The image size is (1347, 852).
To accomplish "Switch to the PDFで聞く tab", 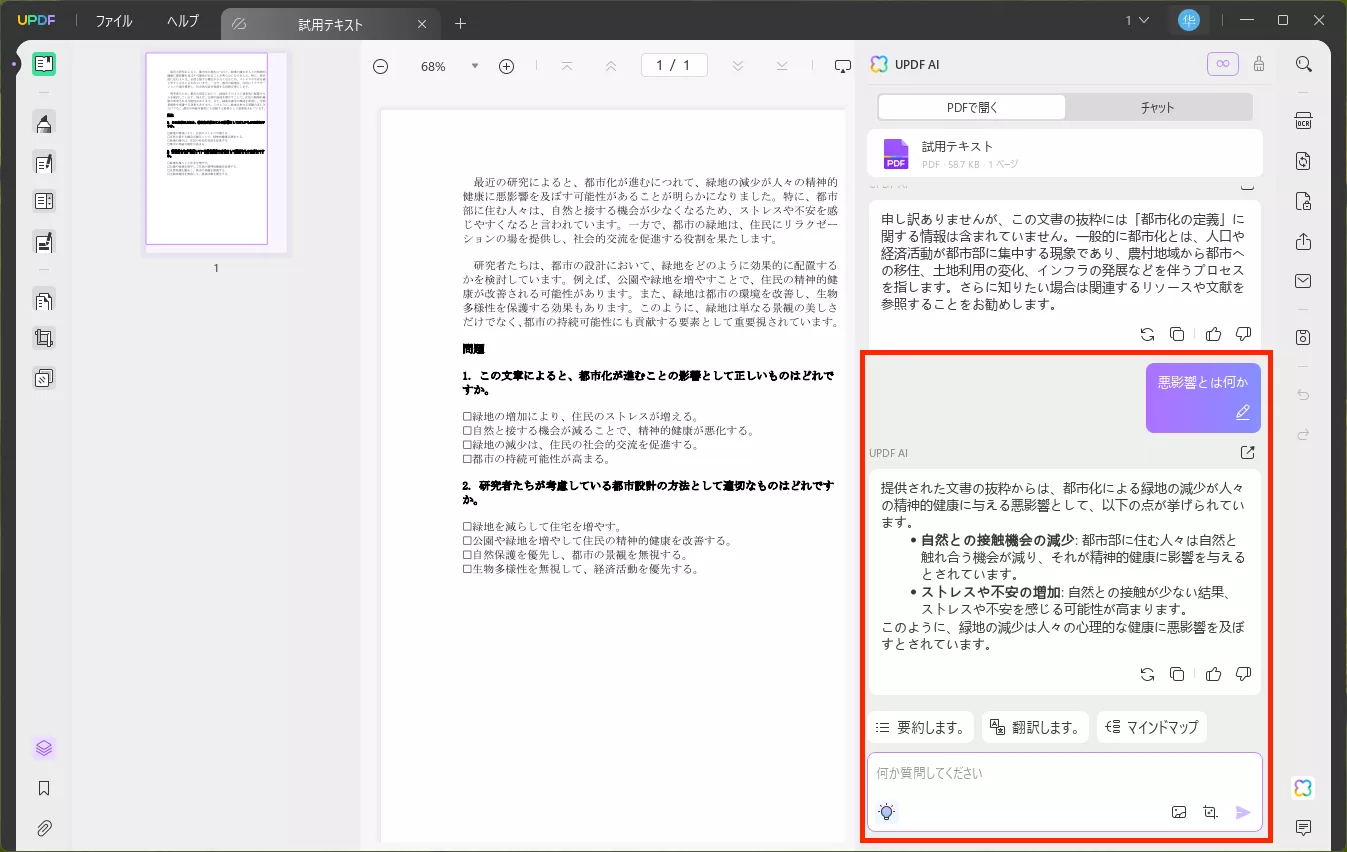I will [972, 107].
